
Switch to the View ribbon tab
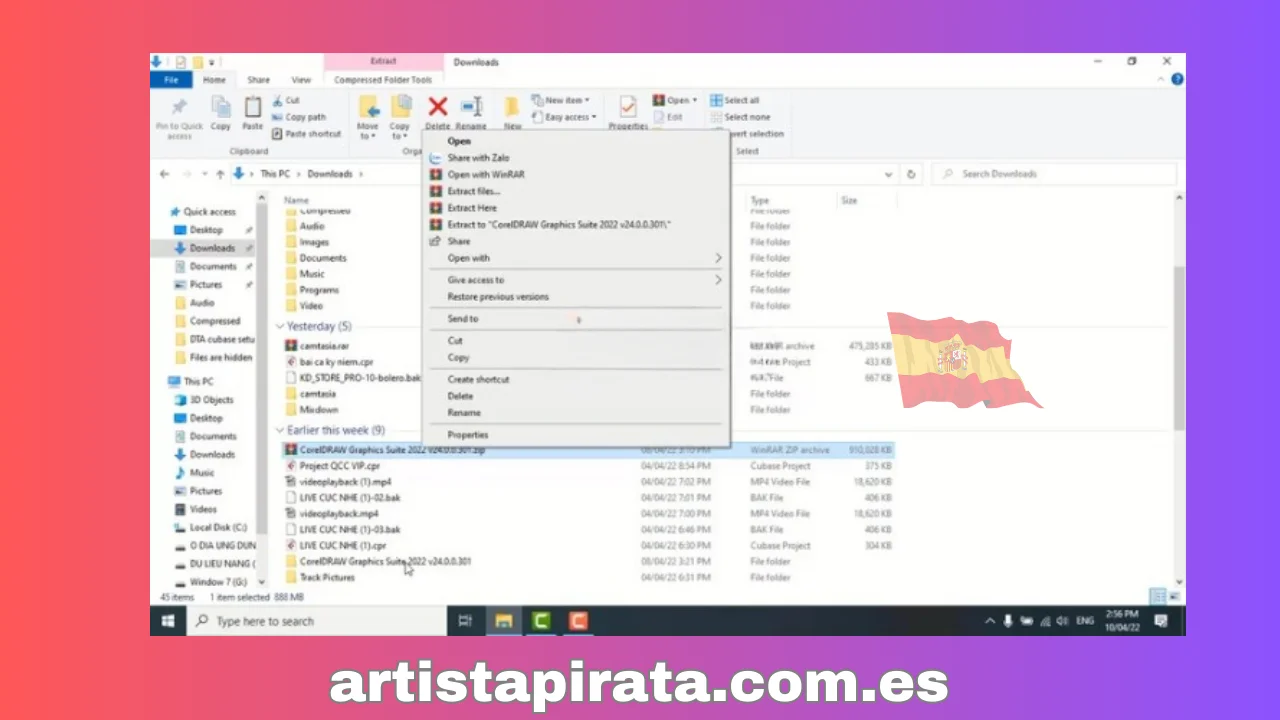coord(301,80)
